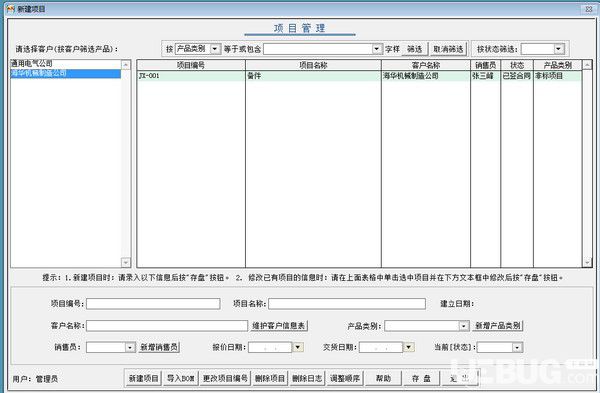Image resolution: width=600 pixels, height=393 pixels.
Task: Click the 客户名称 column header
Action: point(426,65)
